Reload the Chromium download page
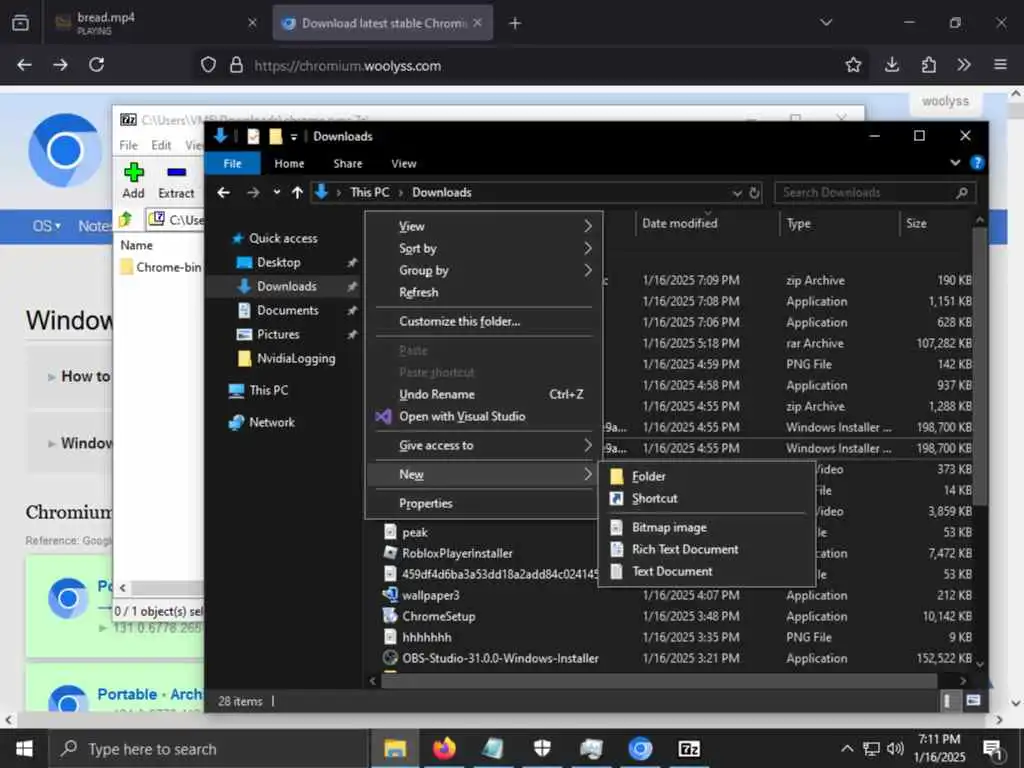Image resolution: width=1024 pixels, height=768 pixels. 97,65
